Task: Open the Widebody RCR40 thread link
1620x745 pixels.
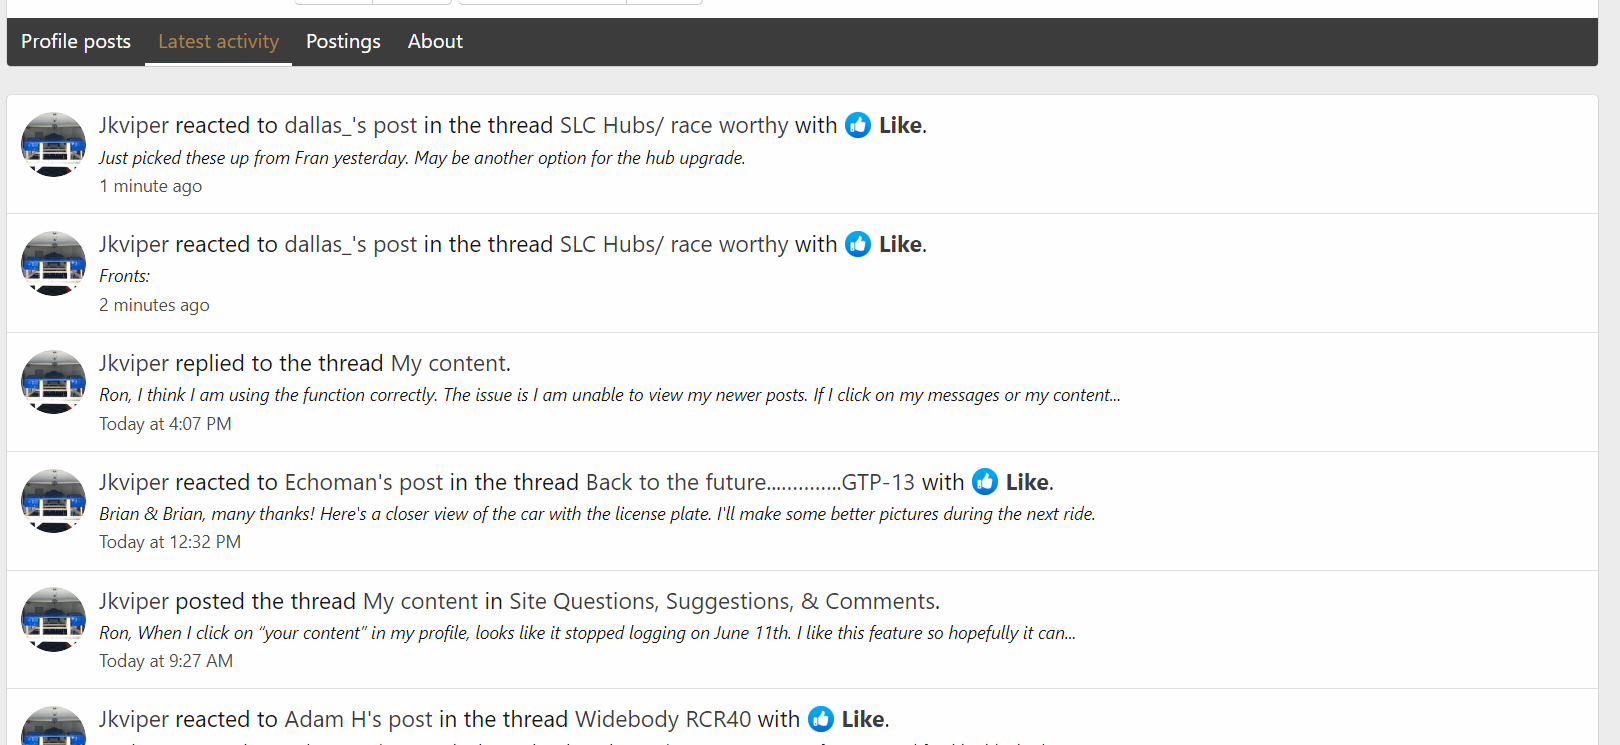Action: tap(663, 719)
